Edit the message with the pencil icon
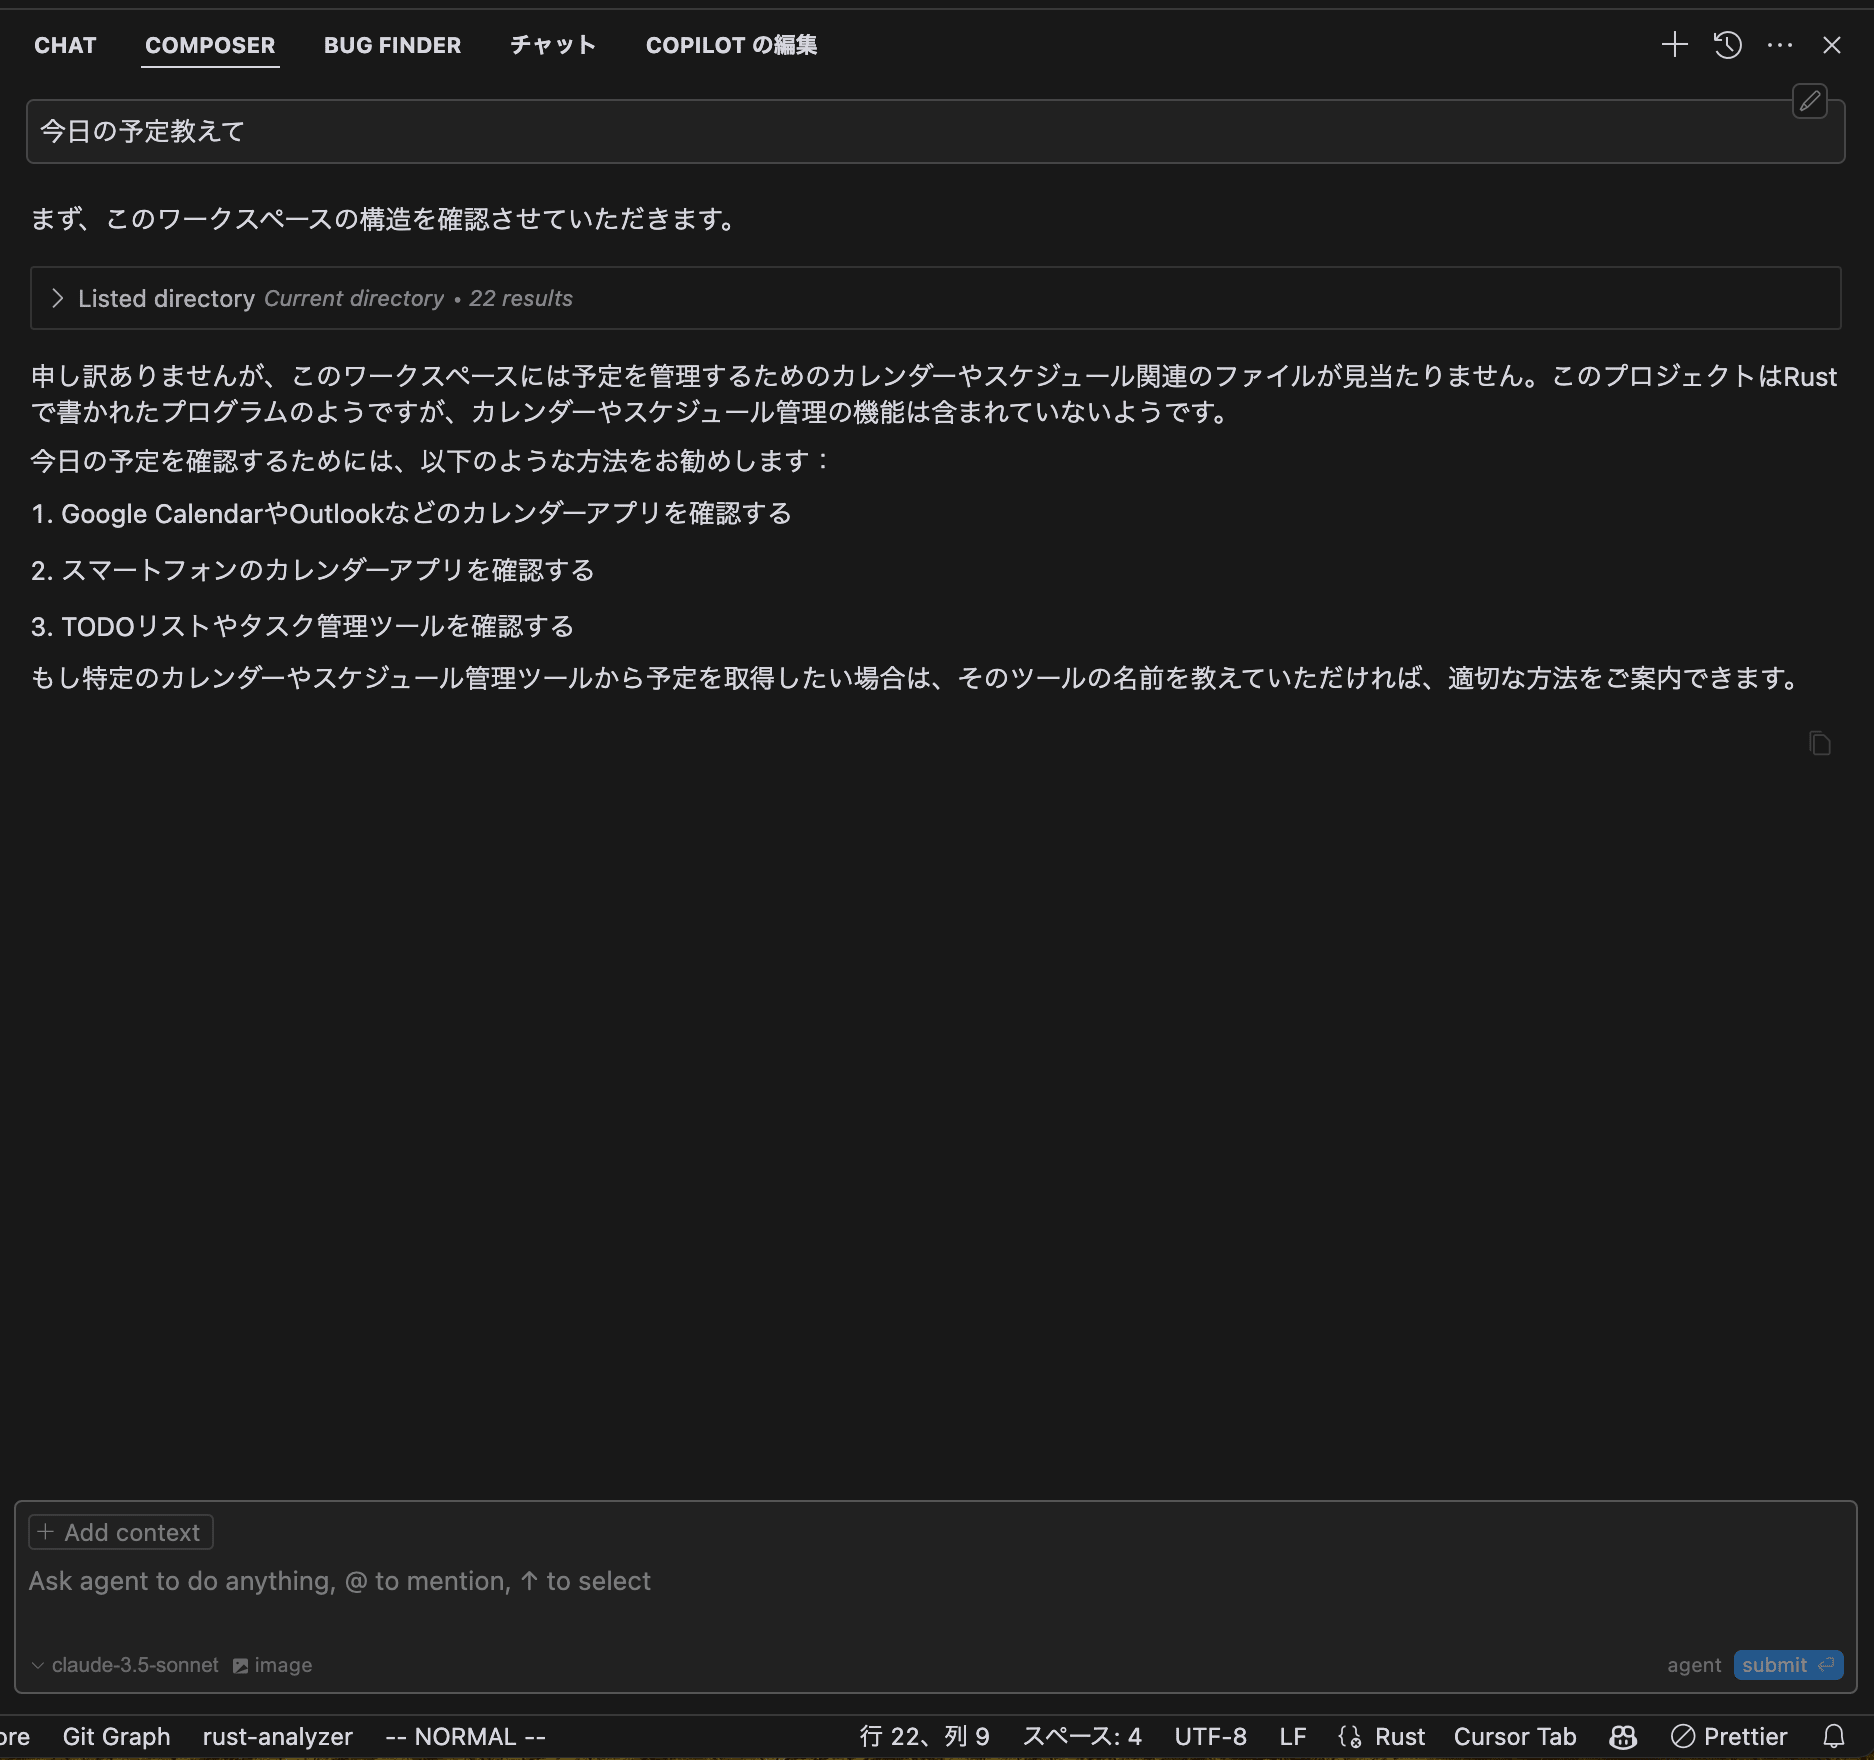 1809,101
